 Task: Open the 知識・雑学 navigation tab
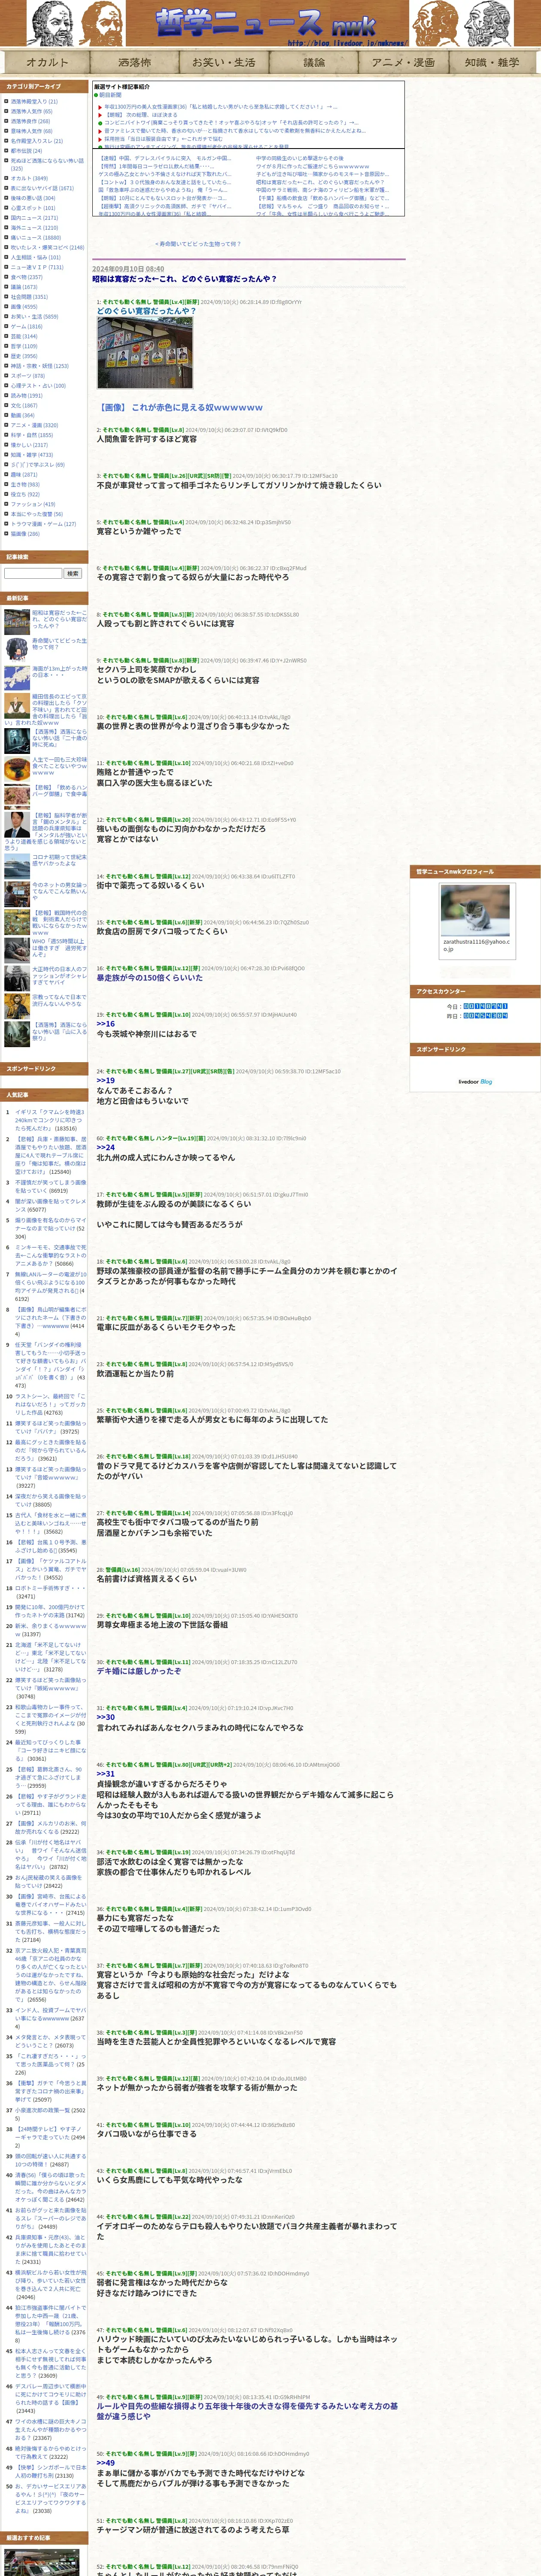(x=492, y=62)
